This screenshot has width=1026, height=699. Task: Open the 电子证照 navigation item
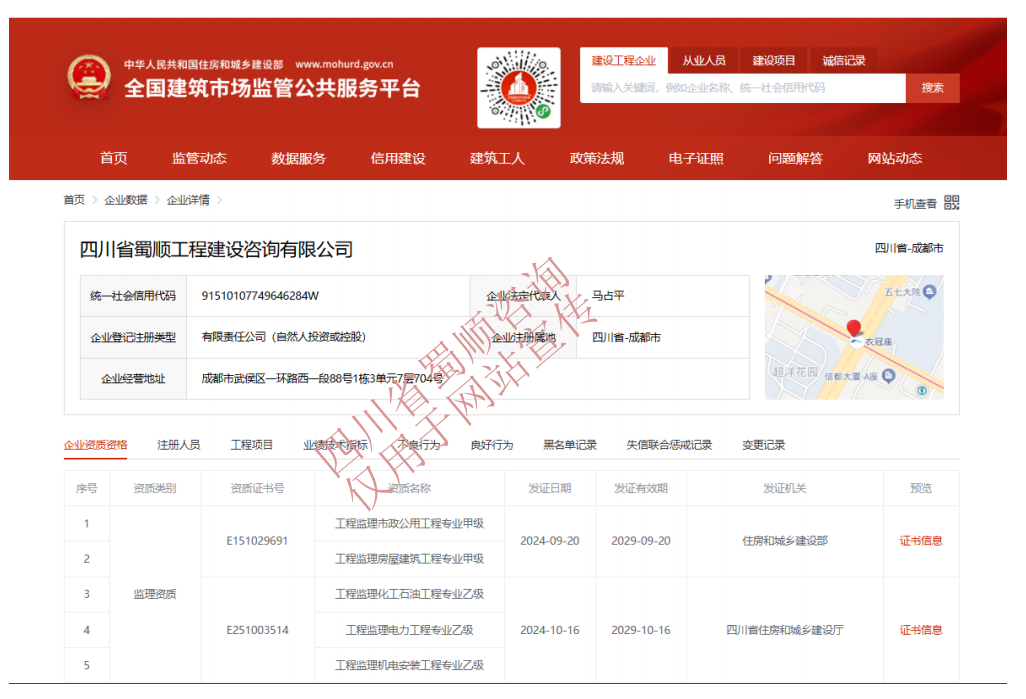[696, 158]
